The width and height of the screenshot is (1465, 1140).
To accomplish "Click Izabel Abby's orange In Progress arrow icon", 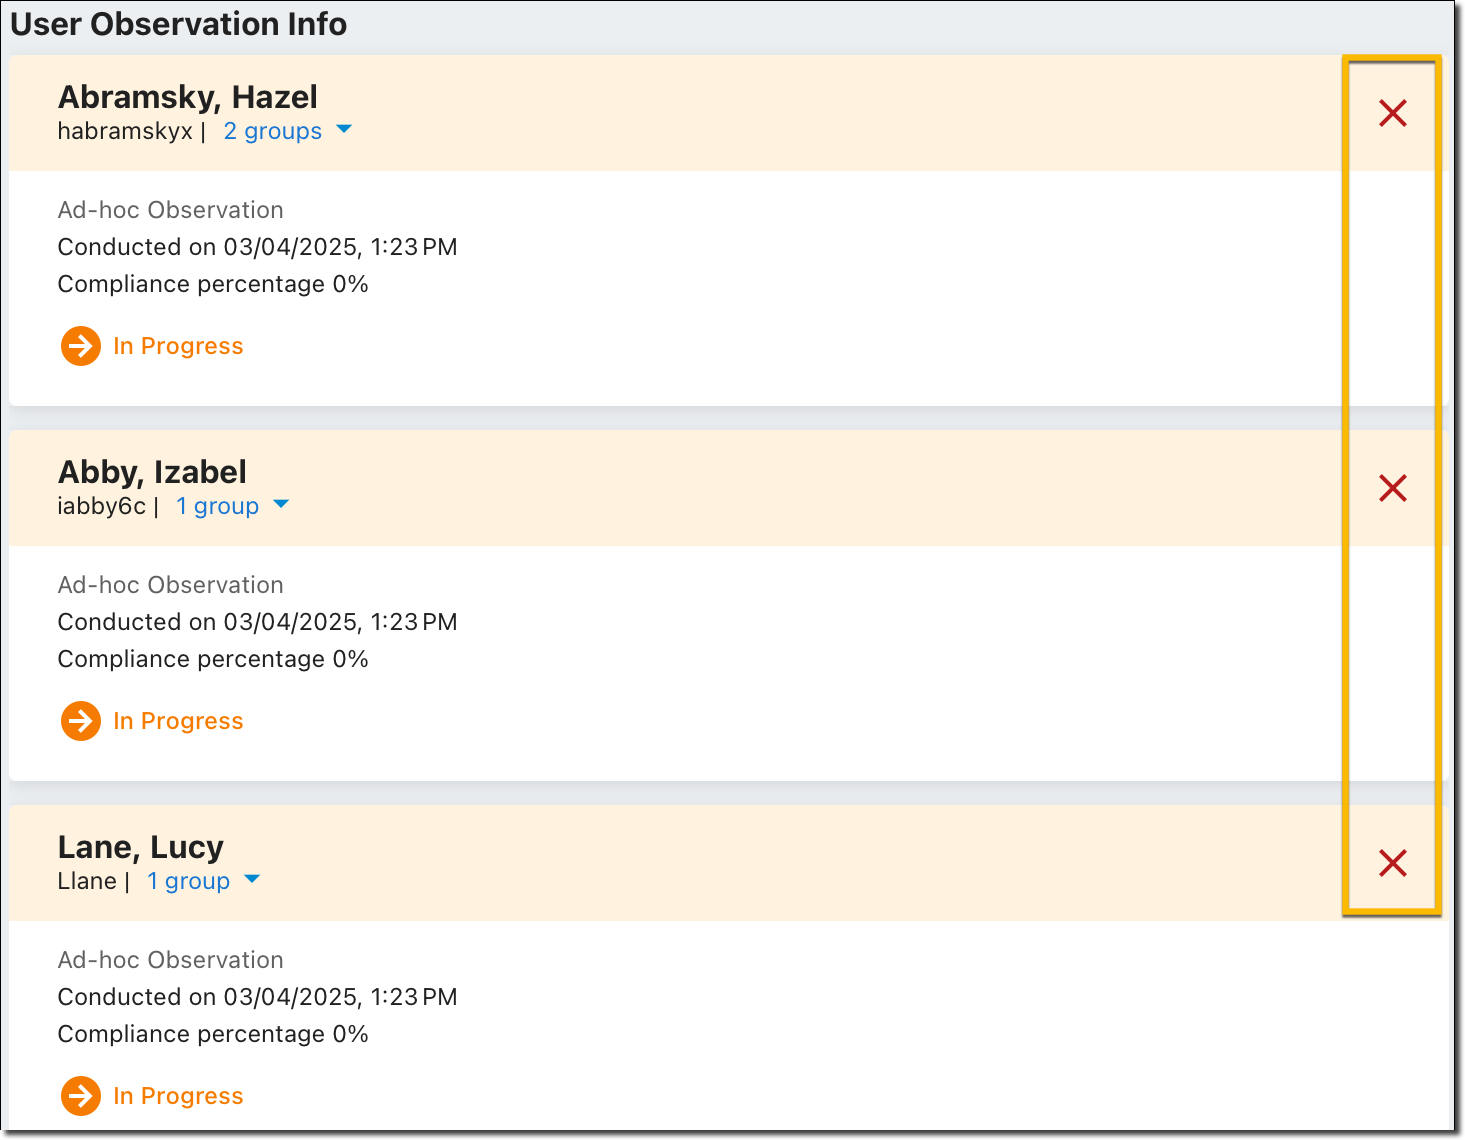I will point(81,721).
